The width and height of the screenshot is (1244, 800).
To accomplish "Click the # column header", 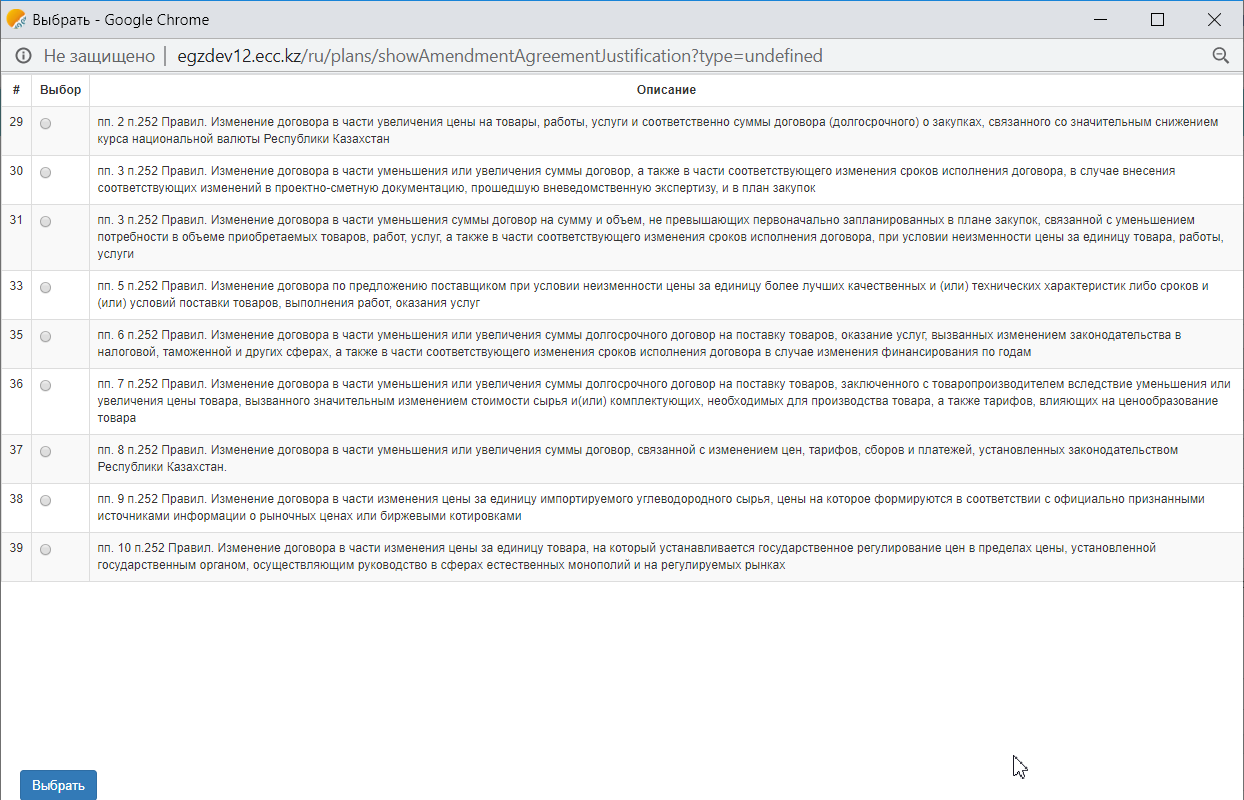I will pos(16,90).
